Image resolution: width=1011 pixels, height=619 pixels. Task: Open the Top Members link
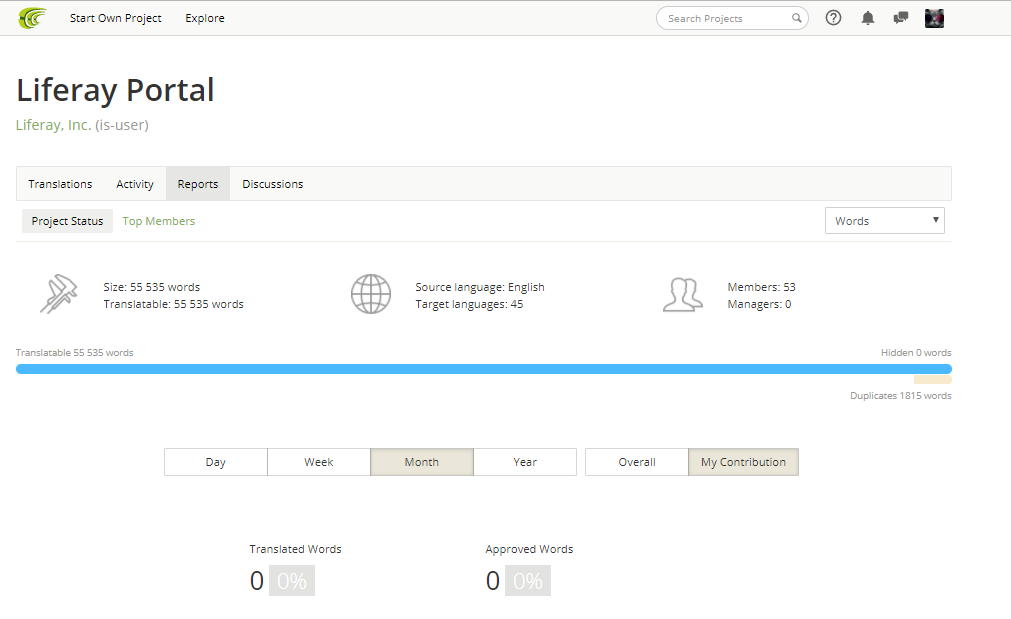(x=159, y=221)
